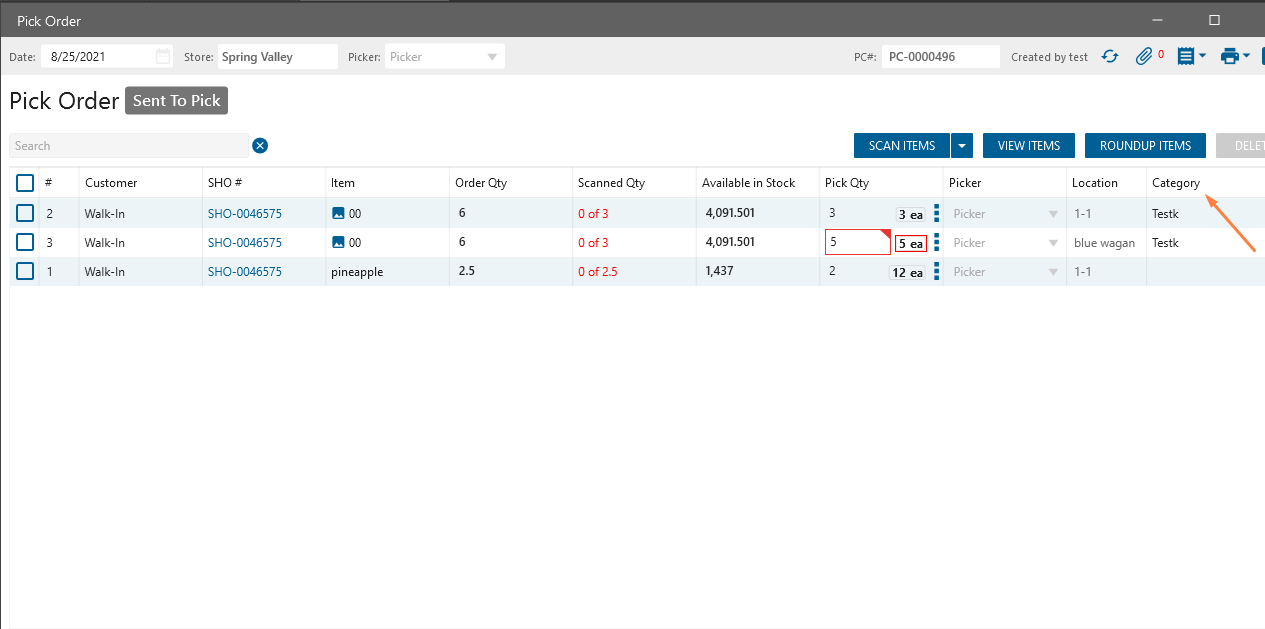This screenshot has width=1265, height=629.
Task: Check the checkbox for pineapple row
Action: [x=25, y=271]
